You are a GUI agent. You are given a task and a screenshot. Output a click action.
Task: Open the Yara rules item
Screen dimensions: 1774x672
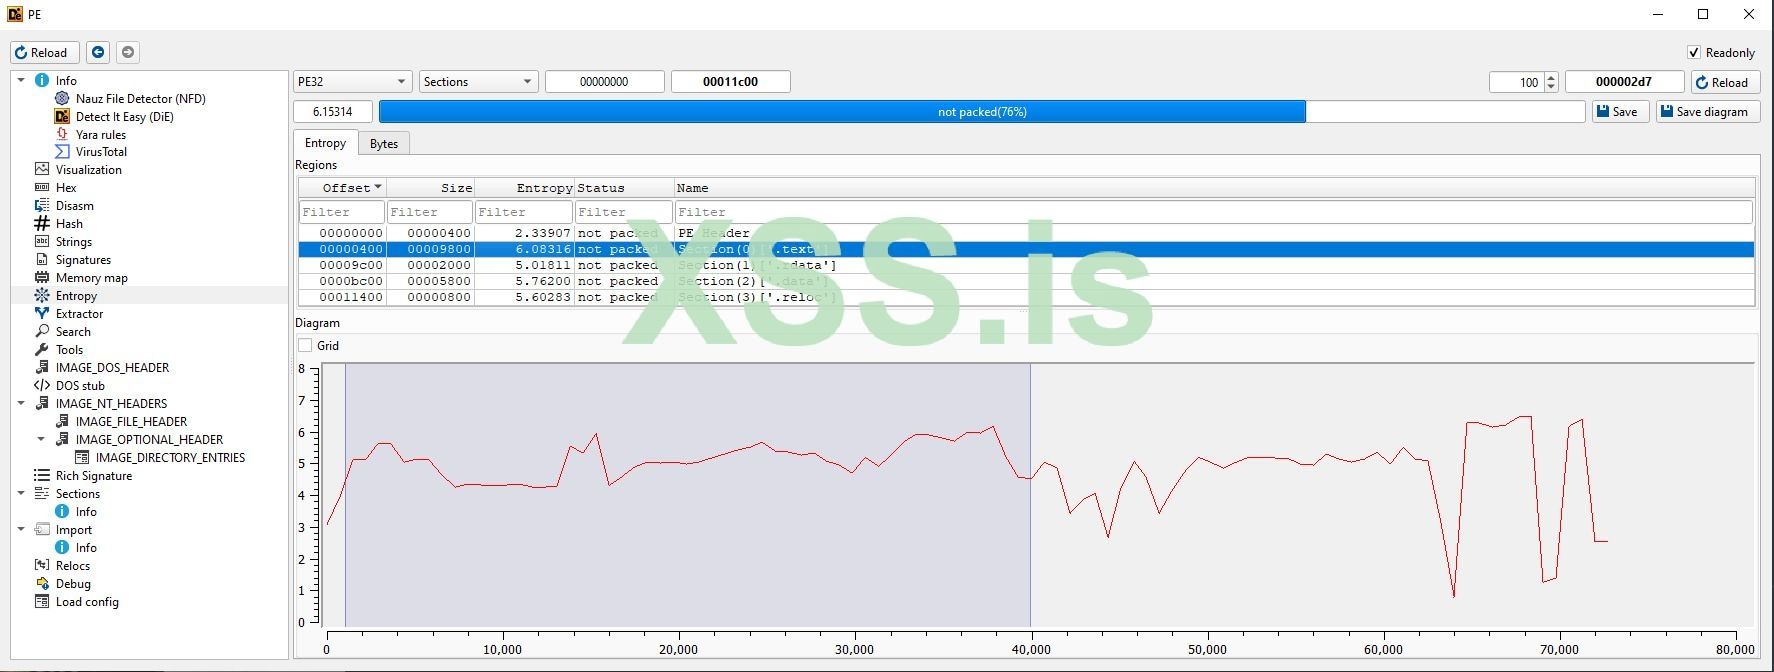pos(100,134)
